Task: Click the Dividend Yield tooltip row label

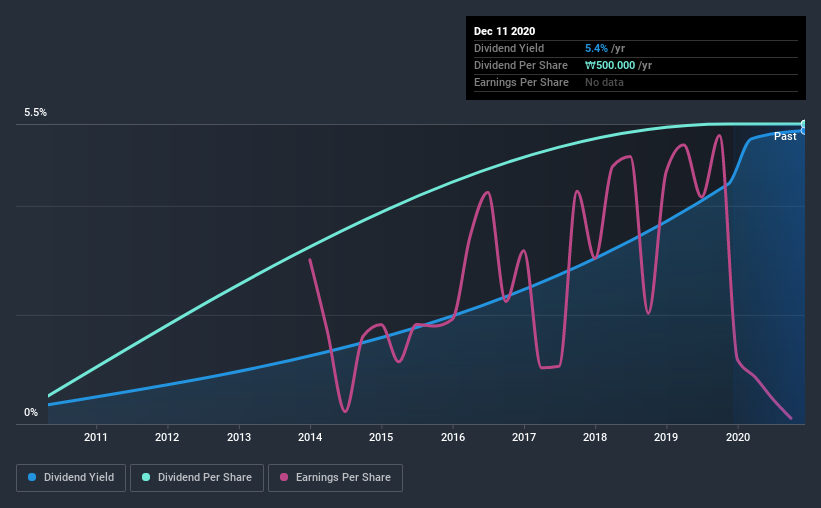Action: coord(509,49)
